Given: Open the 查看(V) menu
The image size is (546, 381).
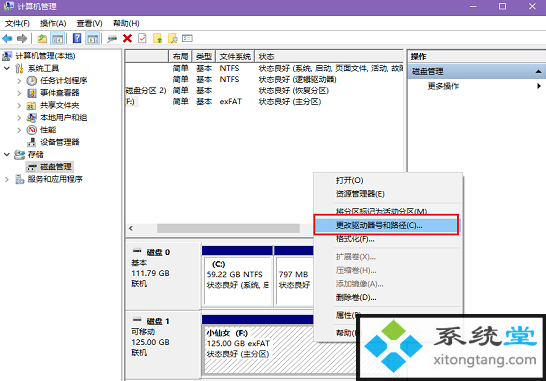Looking at the screenshot, I should coord(89,23).
